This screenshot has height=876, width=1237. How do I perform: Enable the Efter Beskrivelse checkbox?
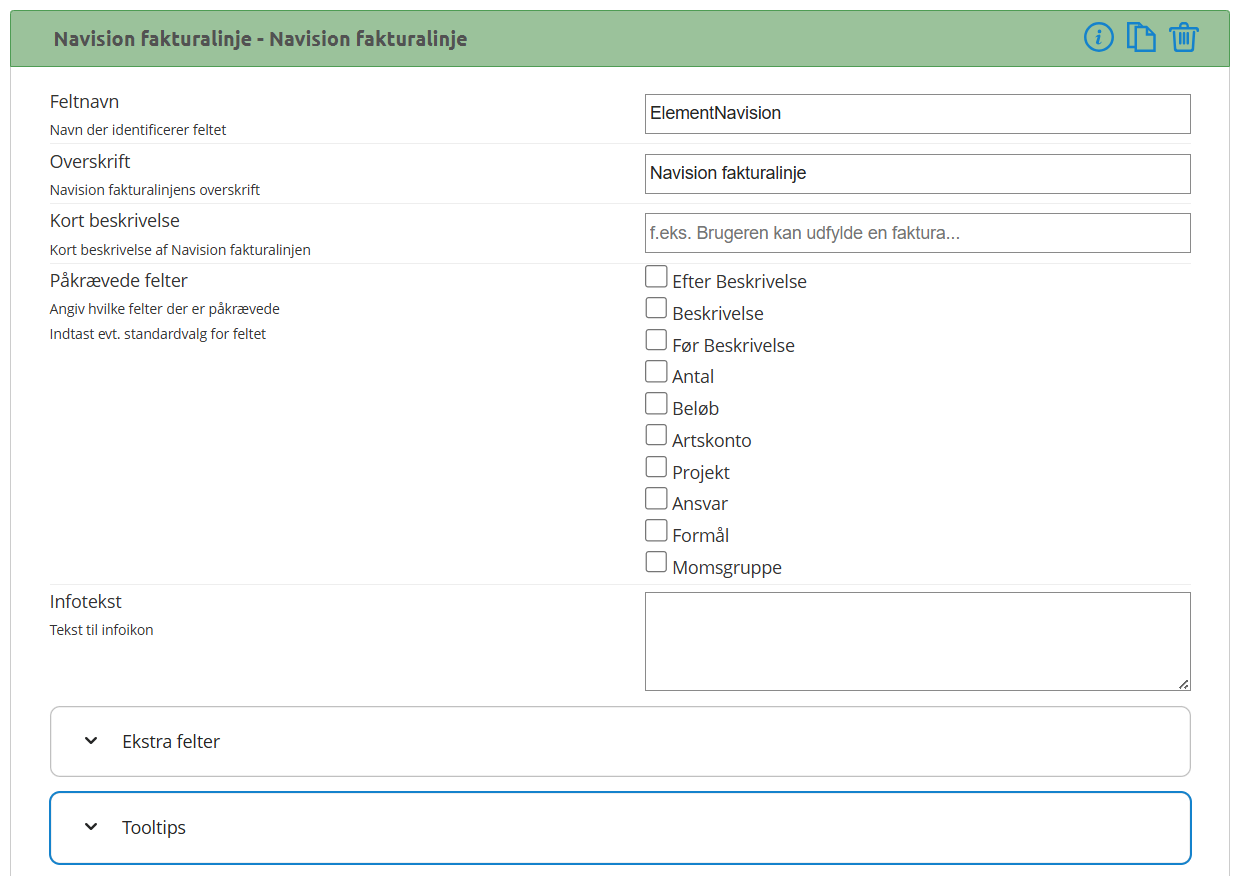[x=656, y=276]
